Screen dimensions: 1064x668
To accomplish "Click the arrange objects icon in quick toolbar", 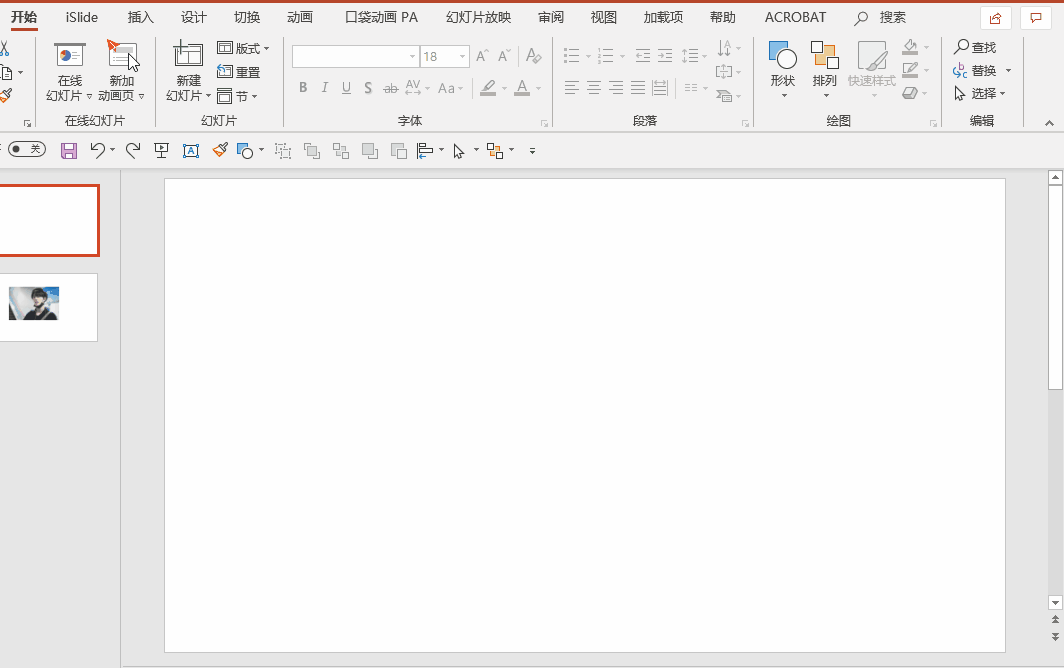I will tap(495, 151).
